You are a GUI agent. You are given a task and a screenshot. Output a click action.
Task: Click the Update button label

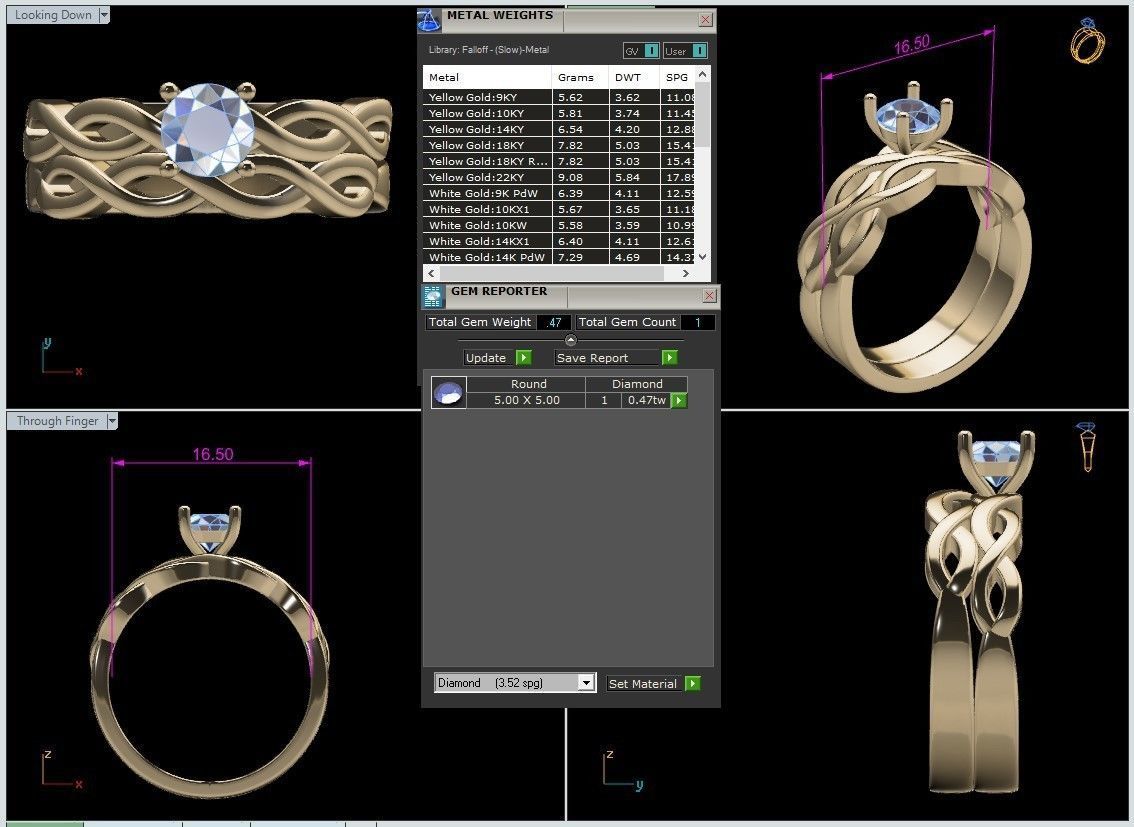pyautogui.click(x=486, y=358)
